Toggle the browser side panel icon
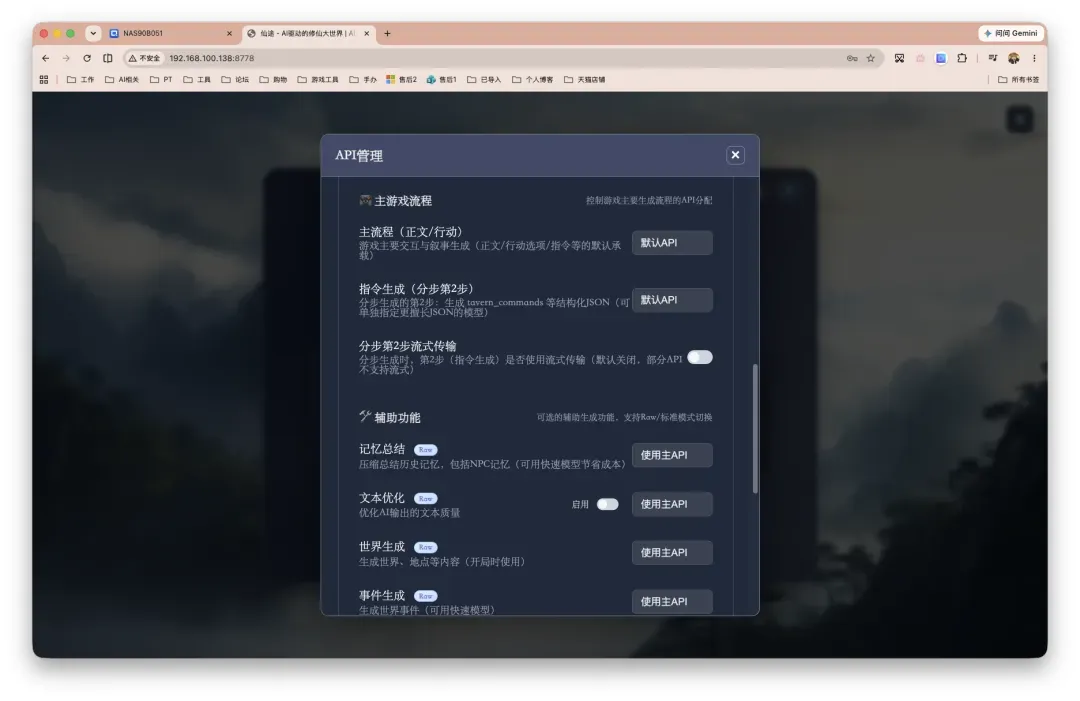 [107, 59]
